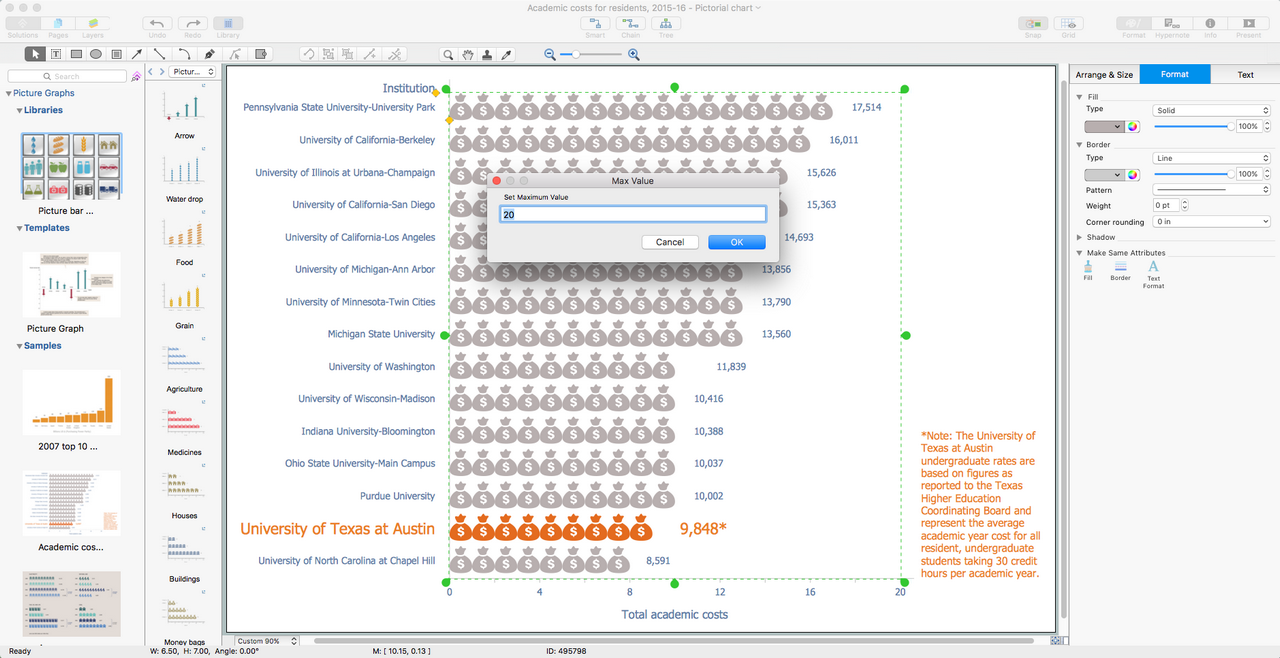Toggle the Grid visibility button
Image resolution: width=1280 pixels, height=658 pixels.
1068,24
